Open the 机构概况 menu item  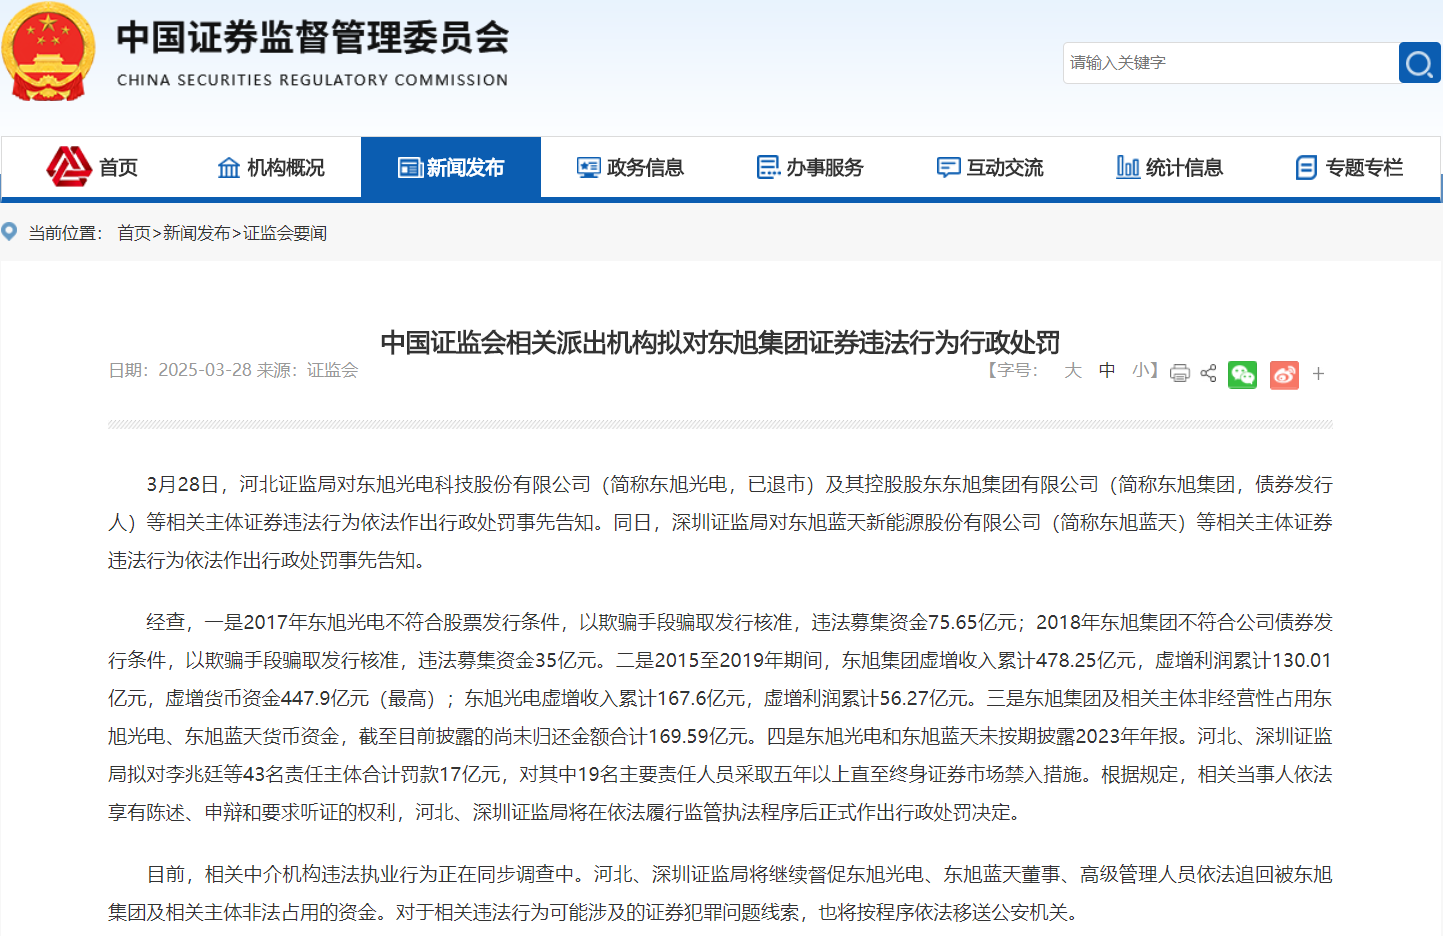click(x=286, y=168)
